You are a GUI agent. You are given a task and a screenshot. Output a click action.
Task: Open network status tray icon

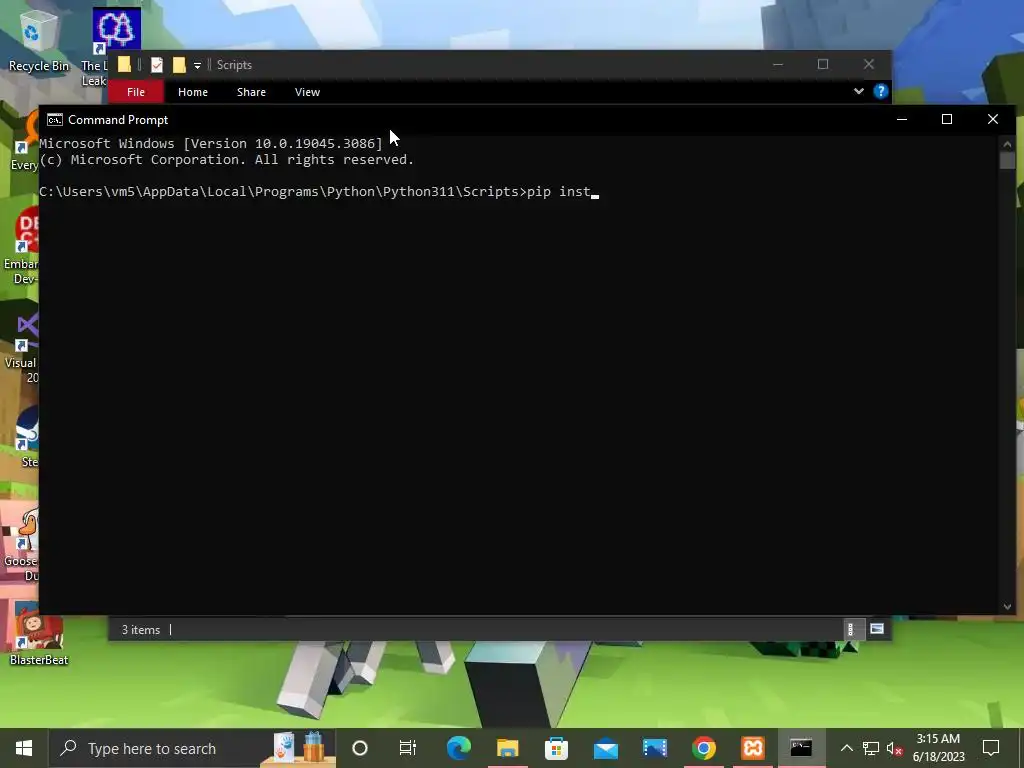tap(871, 748)
